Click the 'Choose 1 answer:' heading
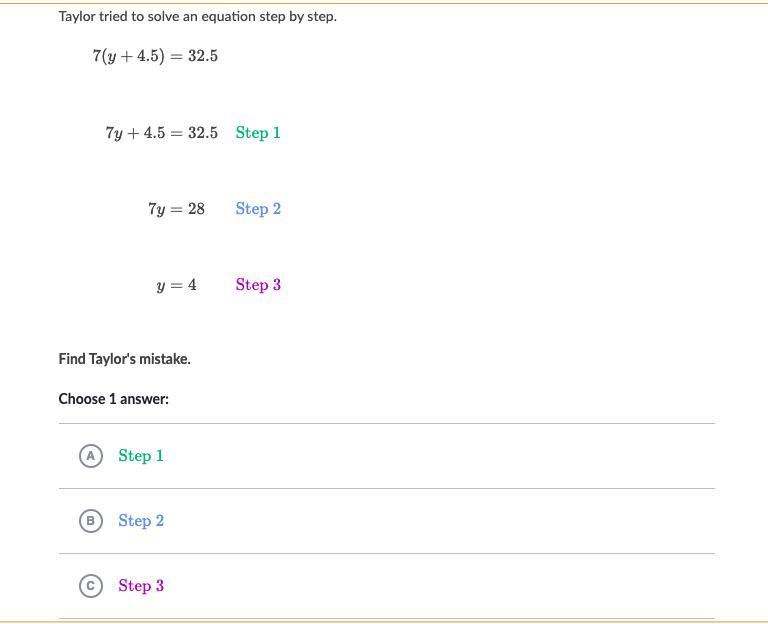 click(x=114, y=399)
